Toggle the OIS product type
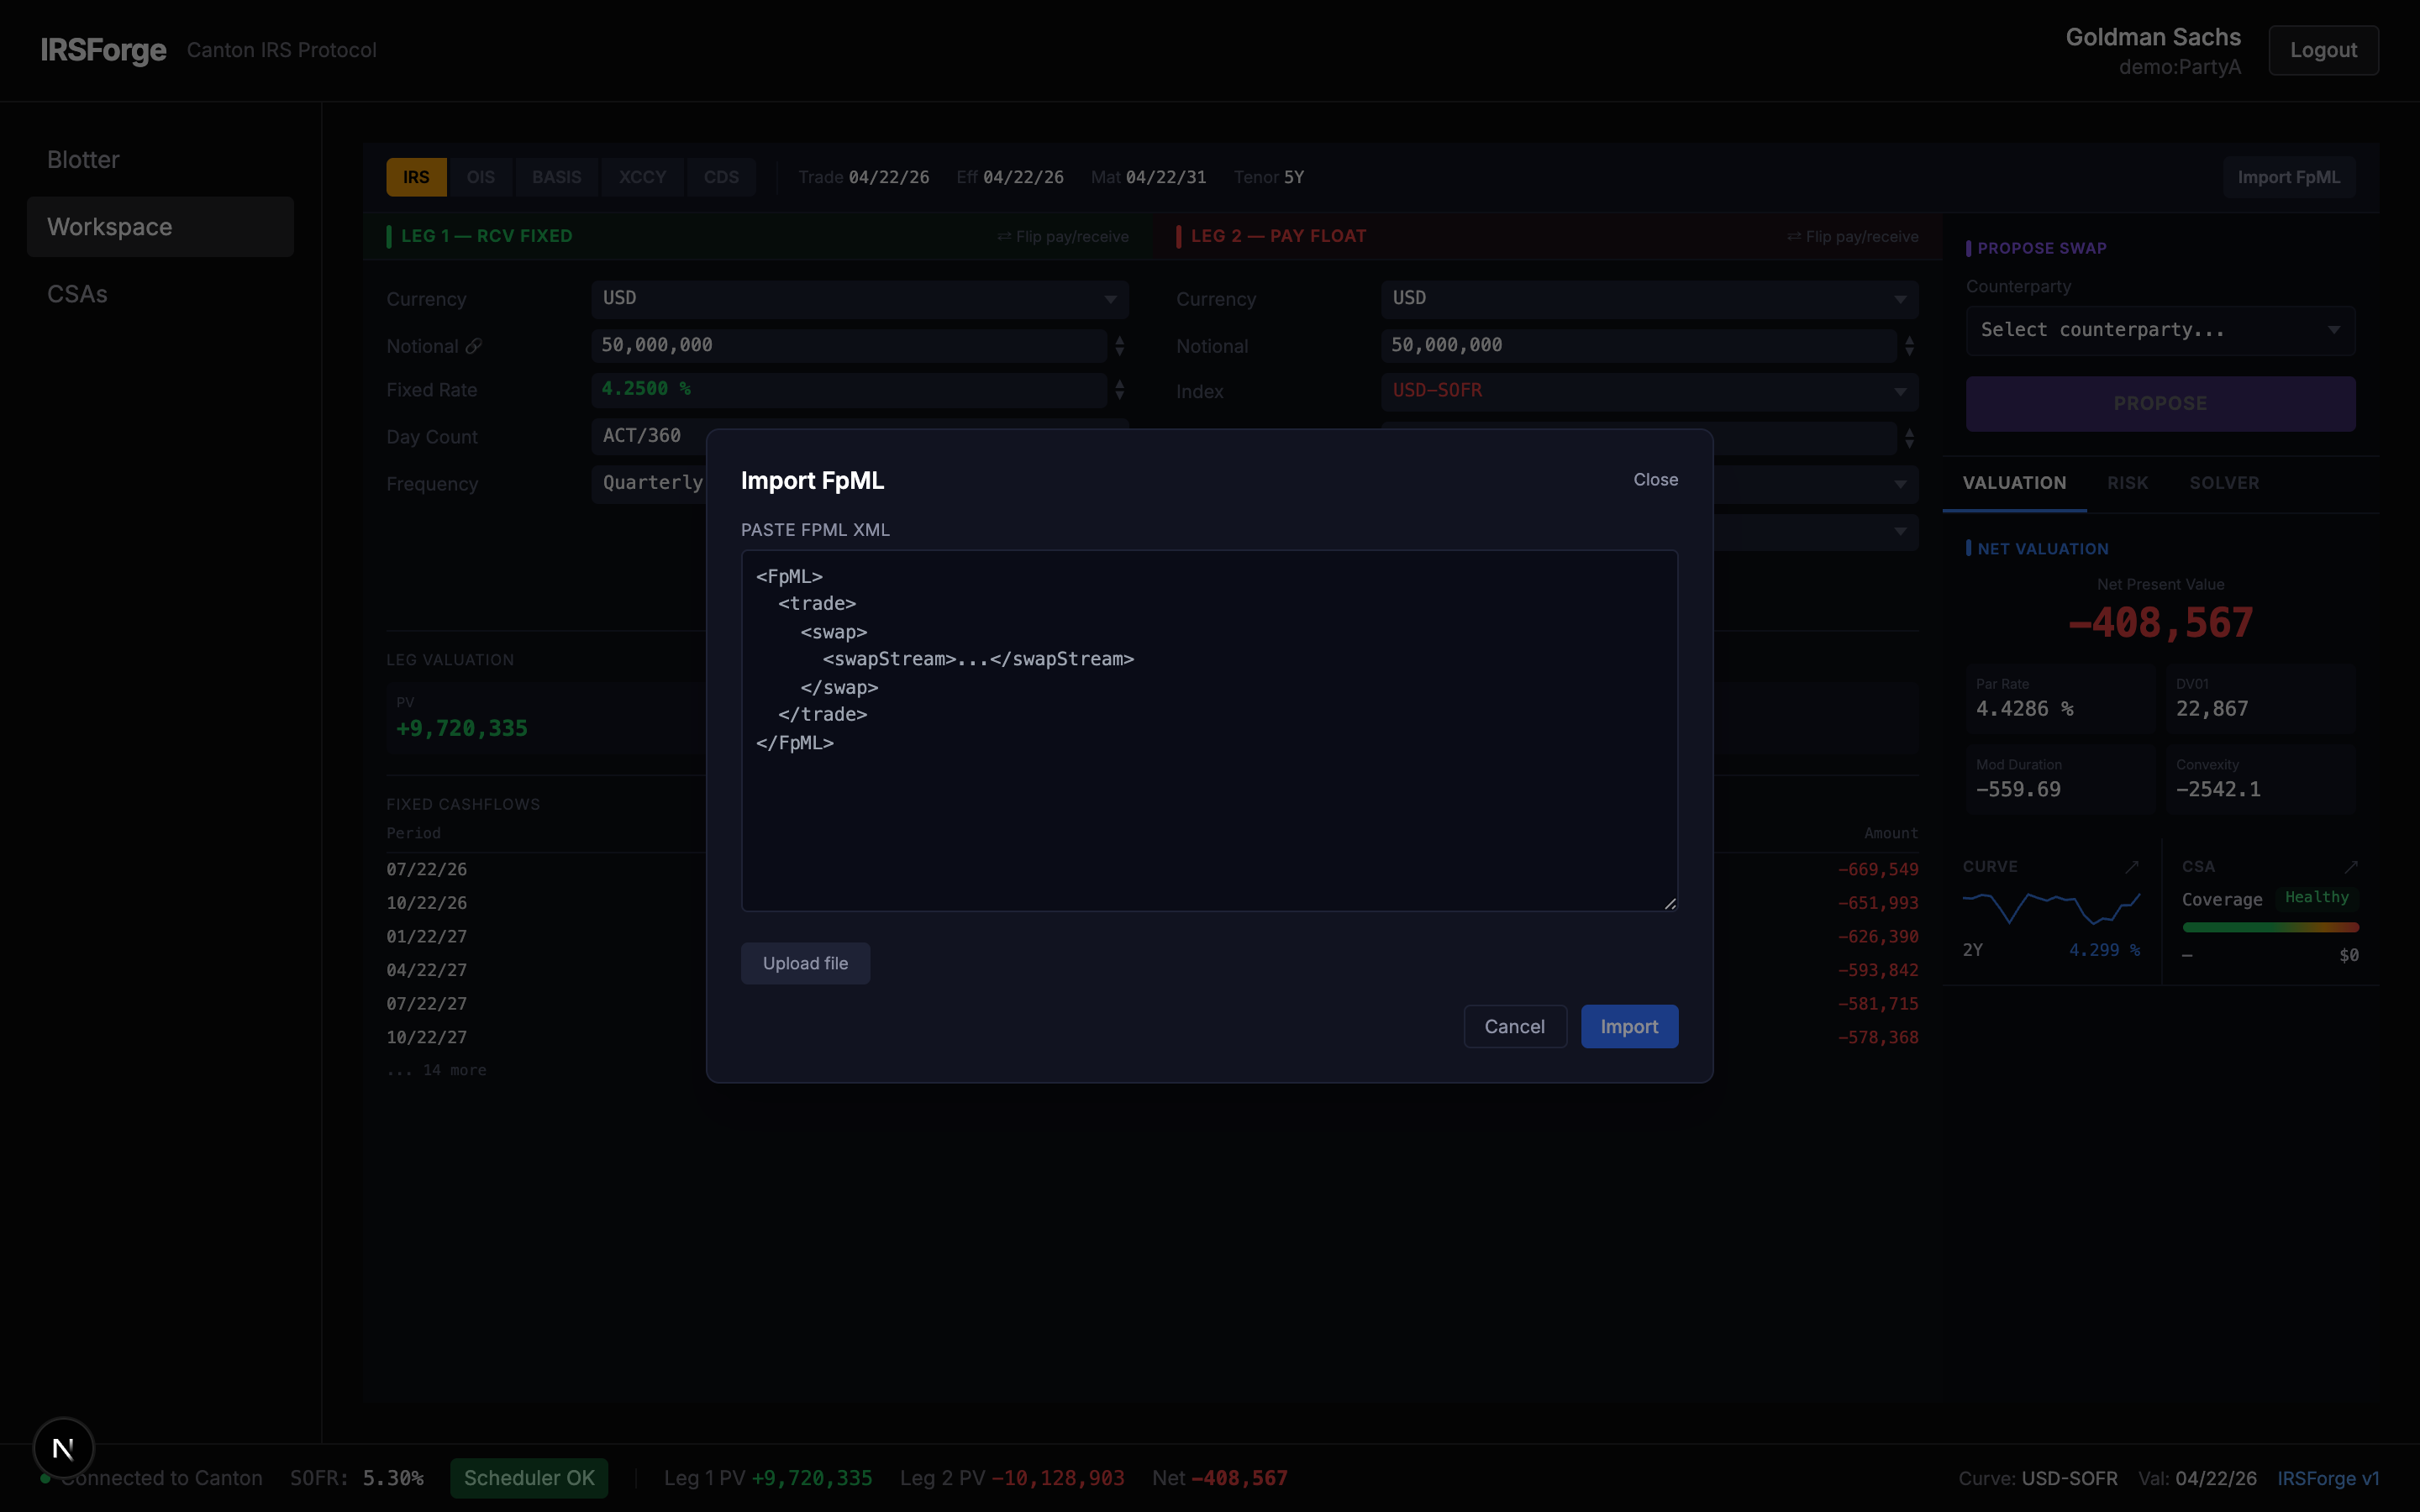The image size is (2420, 1512). tap(481, 176)
